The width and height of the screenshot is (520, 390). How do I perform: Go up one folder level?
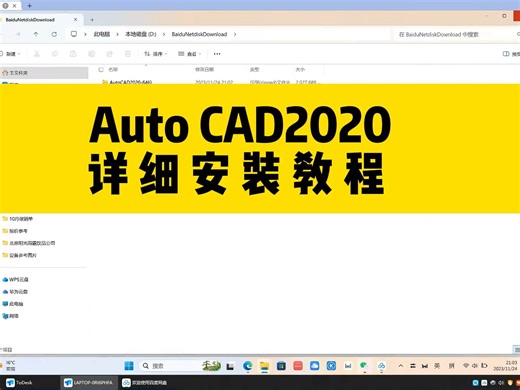(36, 34)
